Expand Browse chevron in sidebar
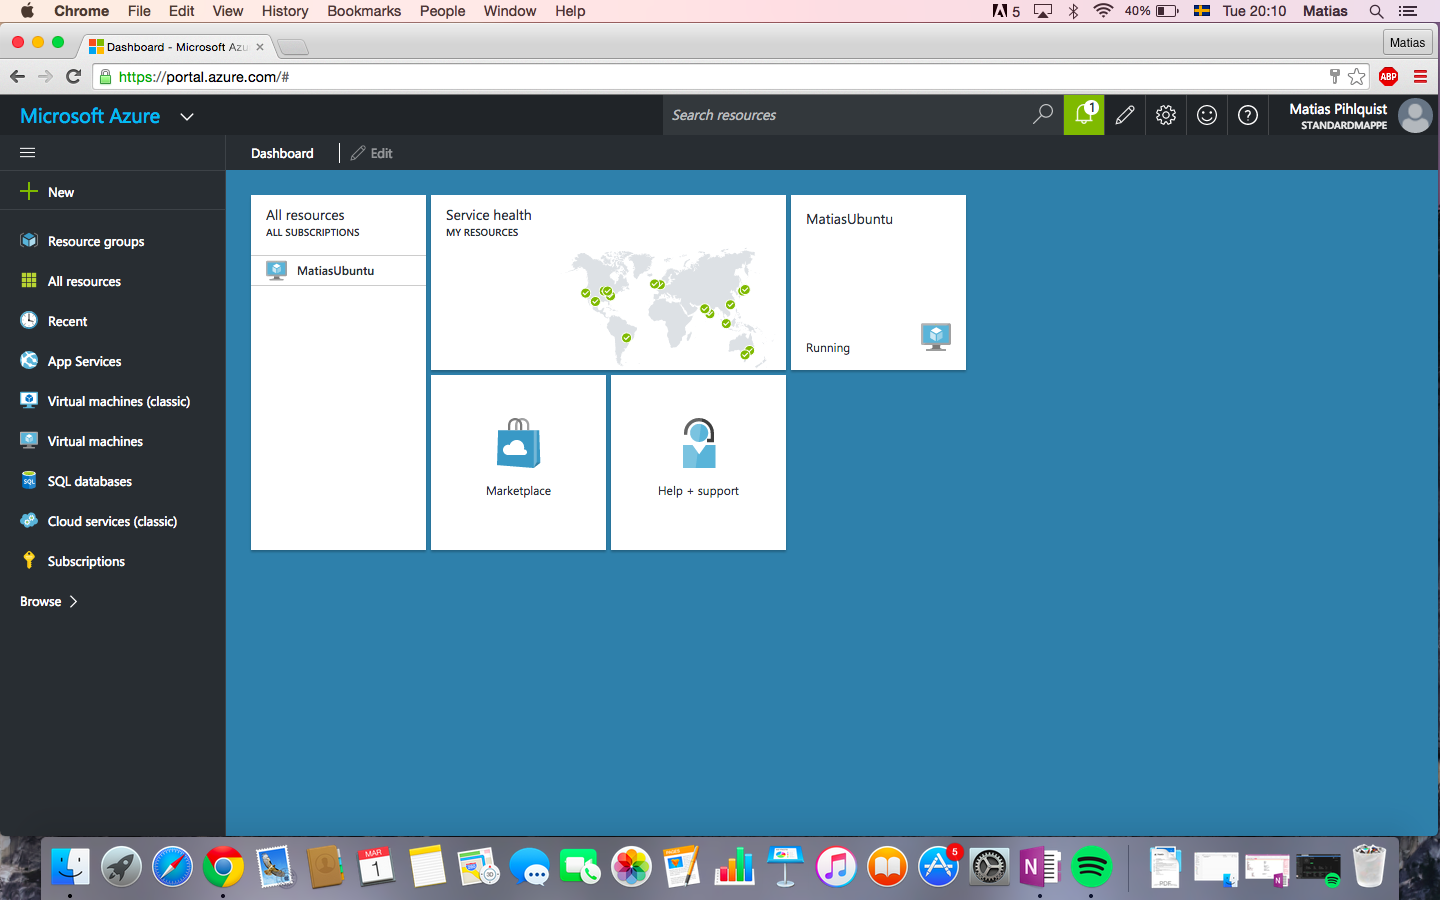Viewport: 1440px width, 900px height. point(73,601)
